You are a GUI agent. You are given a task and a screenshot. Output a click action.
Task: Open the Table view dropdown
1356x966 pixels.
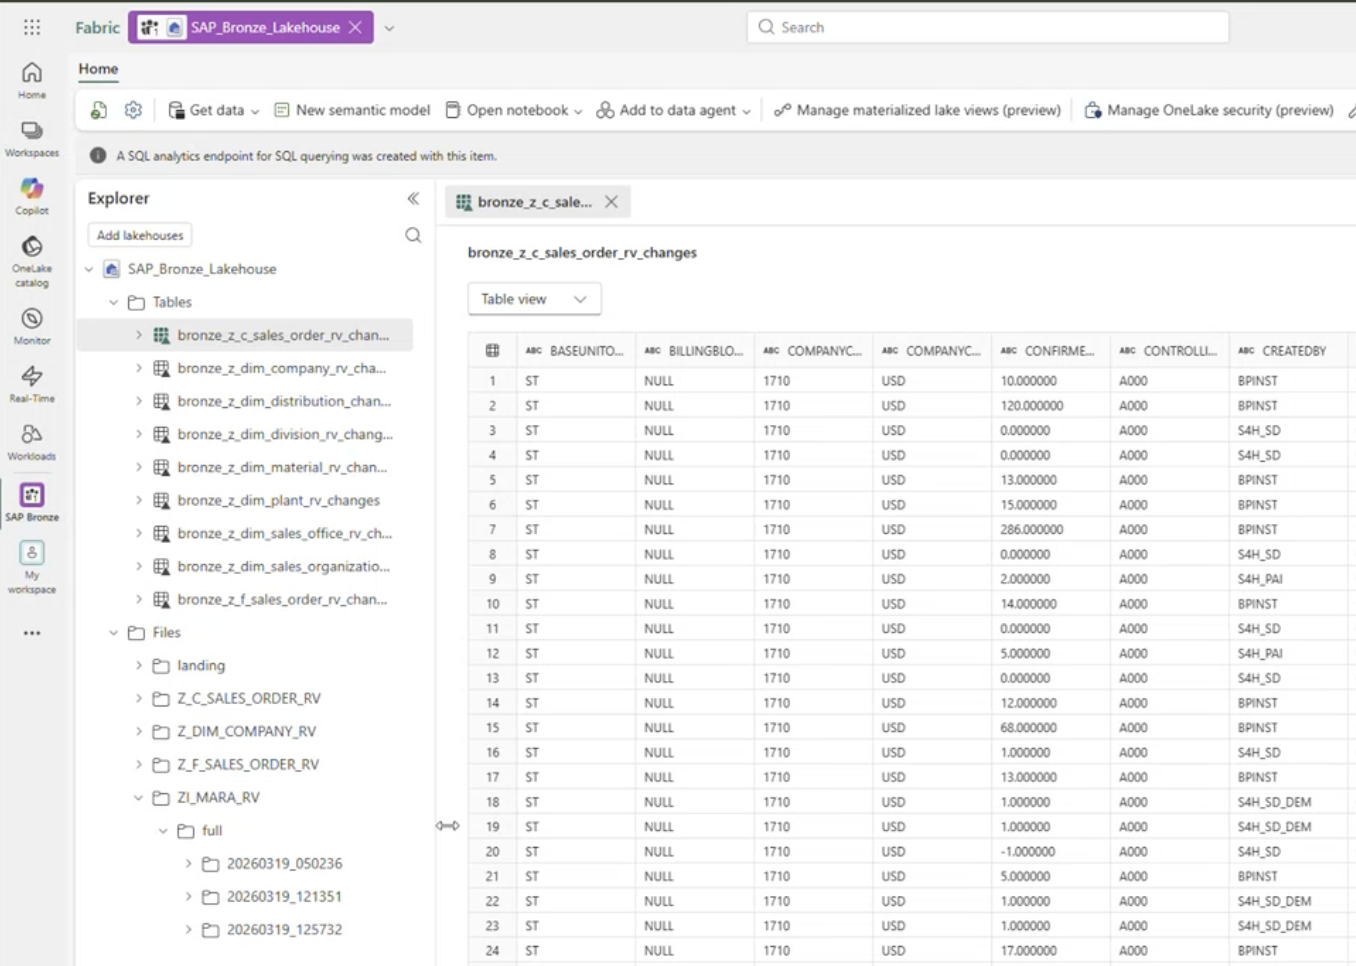pos(534,299)
